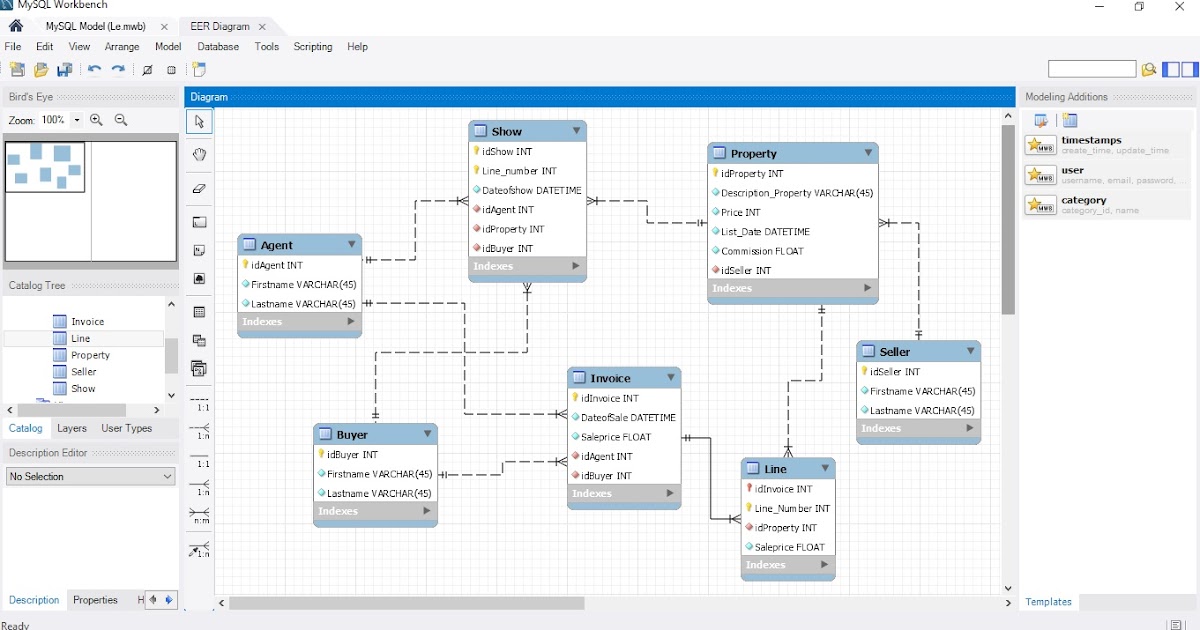Add a new diagram icon
Screen dimensions: 1200x630
tap(199, 70)
